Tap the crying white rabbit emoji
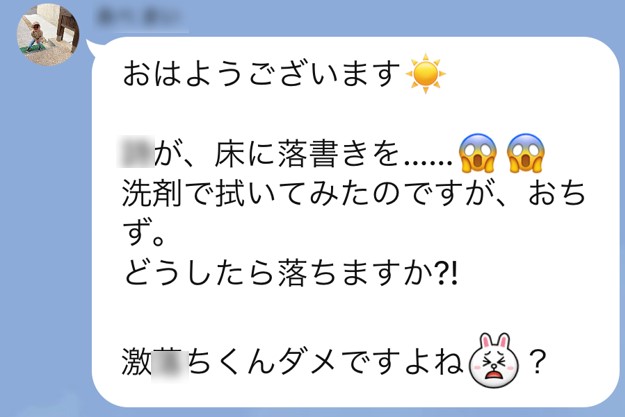 click(494, 361)
